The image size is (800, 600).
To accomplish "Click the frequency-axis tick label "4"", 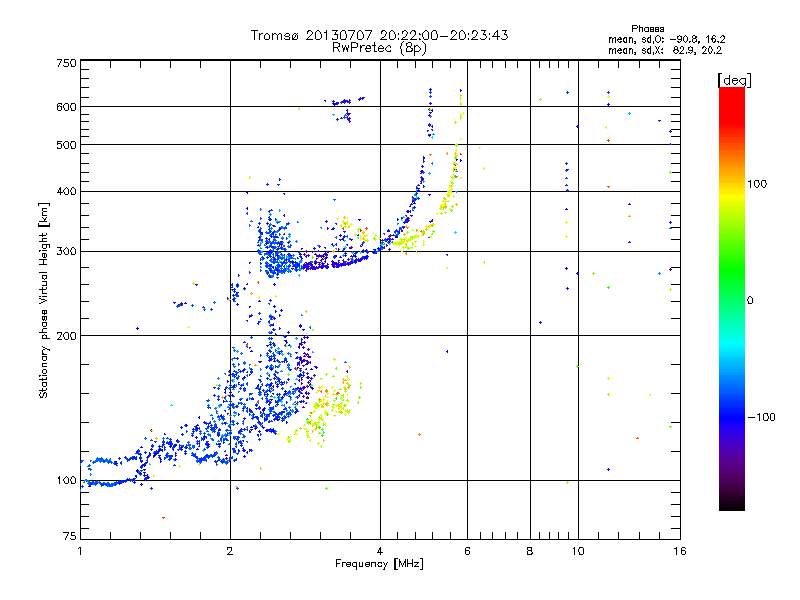I will pyautogui.click(x=380, y=551).
